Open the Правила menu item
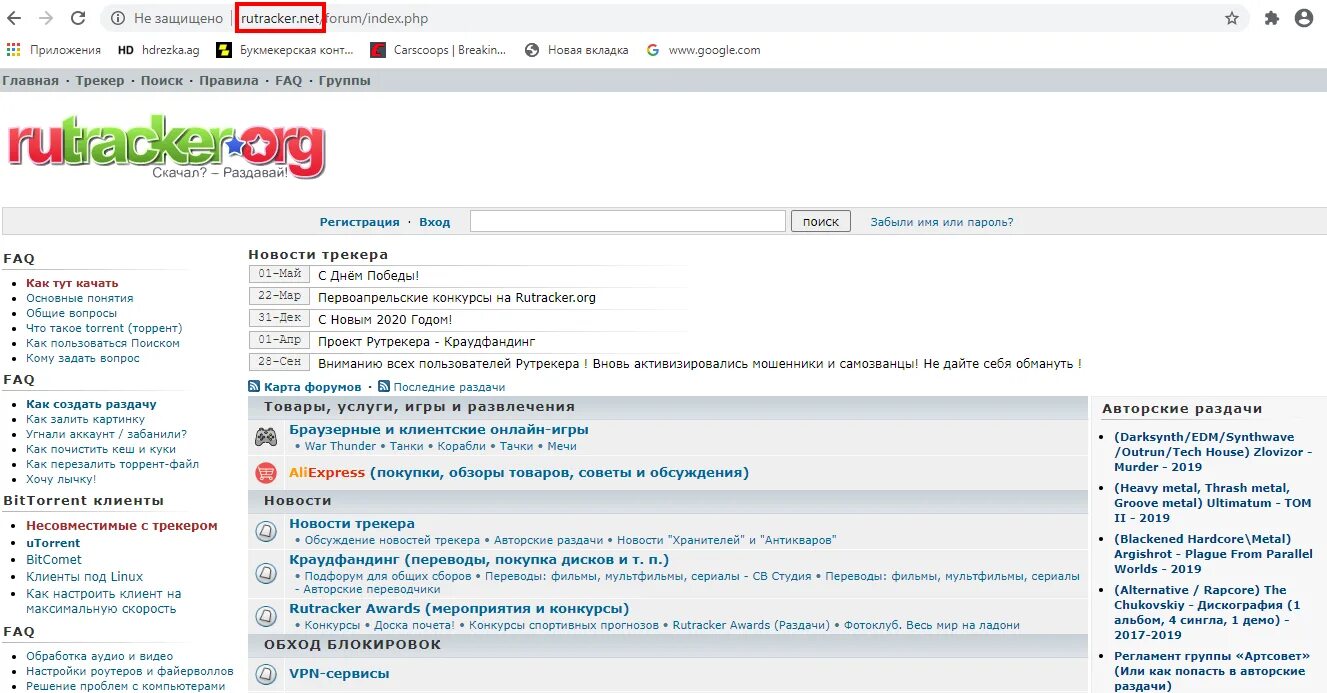This screenshot has height=693, width=1327. tap(229, 81)
